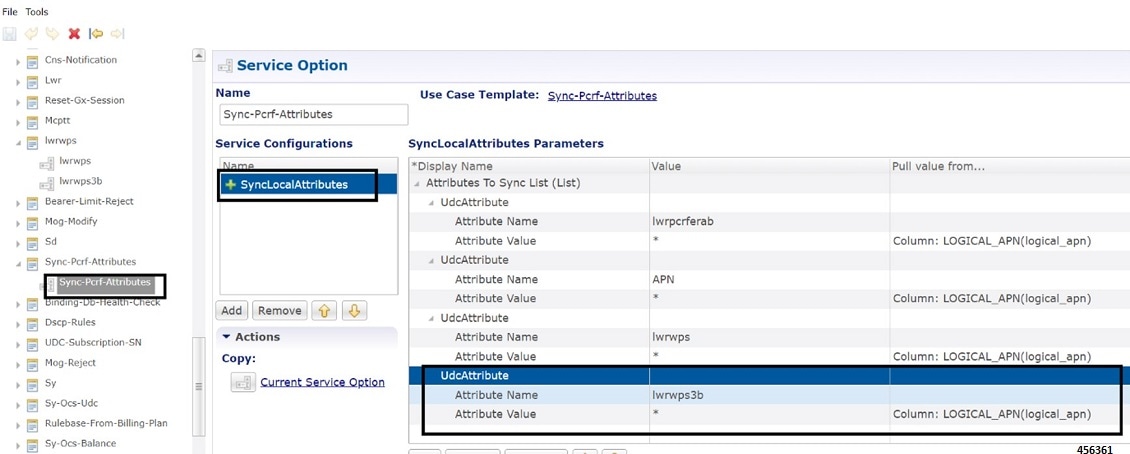Image resolution: width=1130 pixels, height=454 pixels.
Task: Click the Add button under Service Configurations
Action: (x=232, y=311)
